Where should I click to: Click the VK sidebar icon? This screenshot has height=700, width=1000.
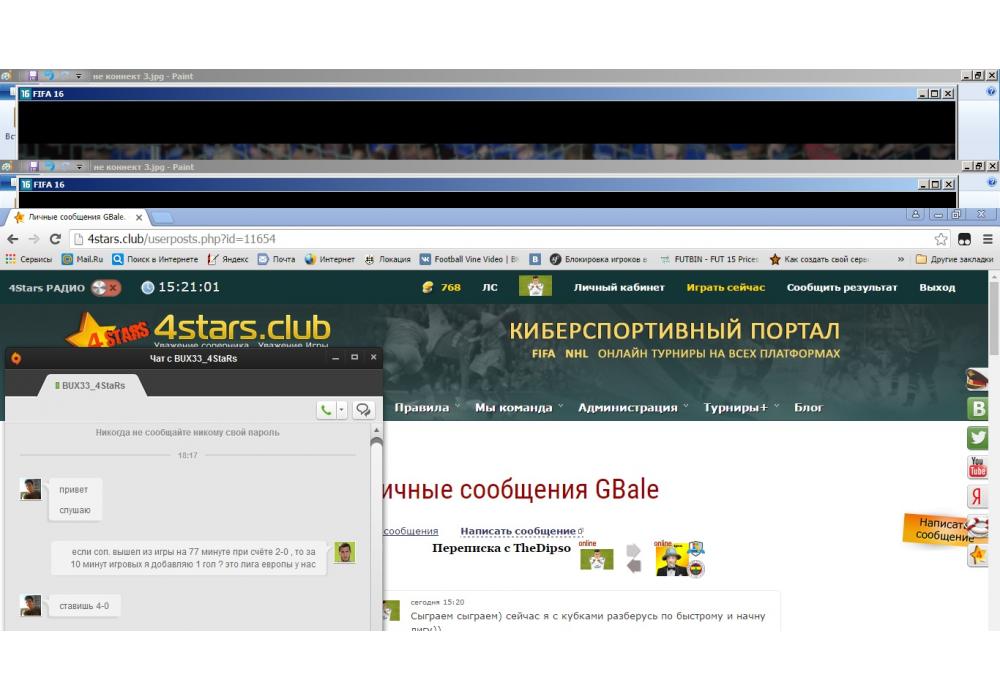[x=978, y=409]
